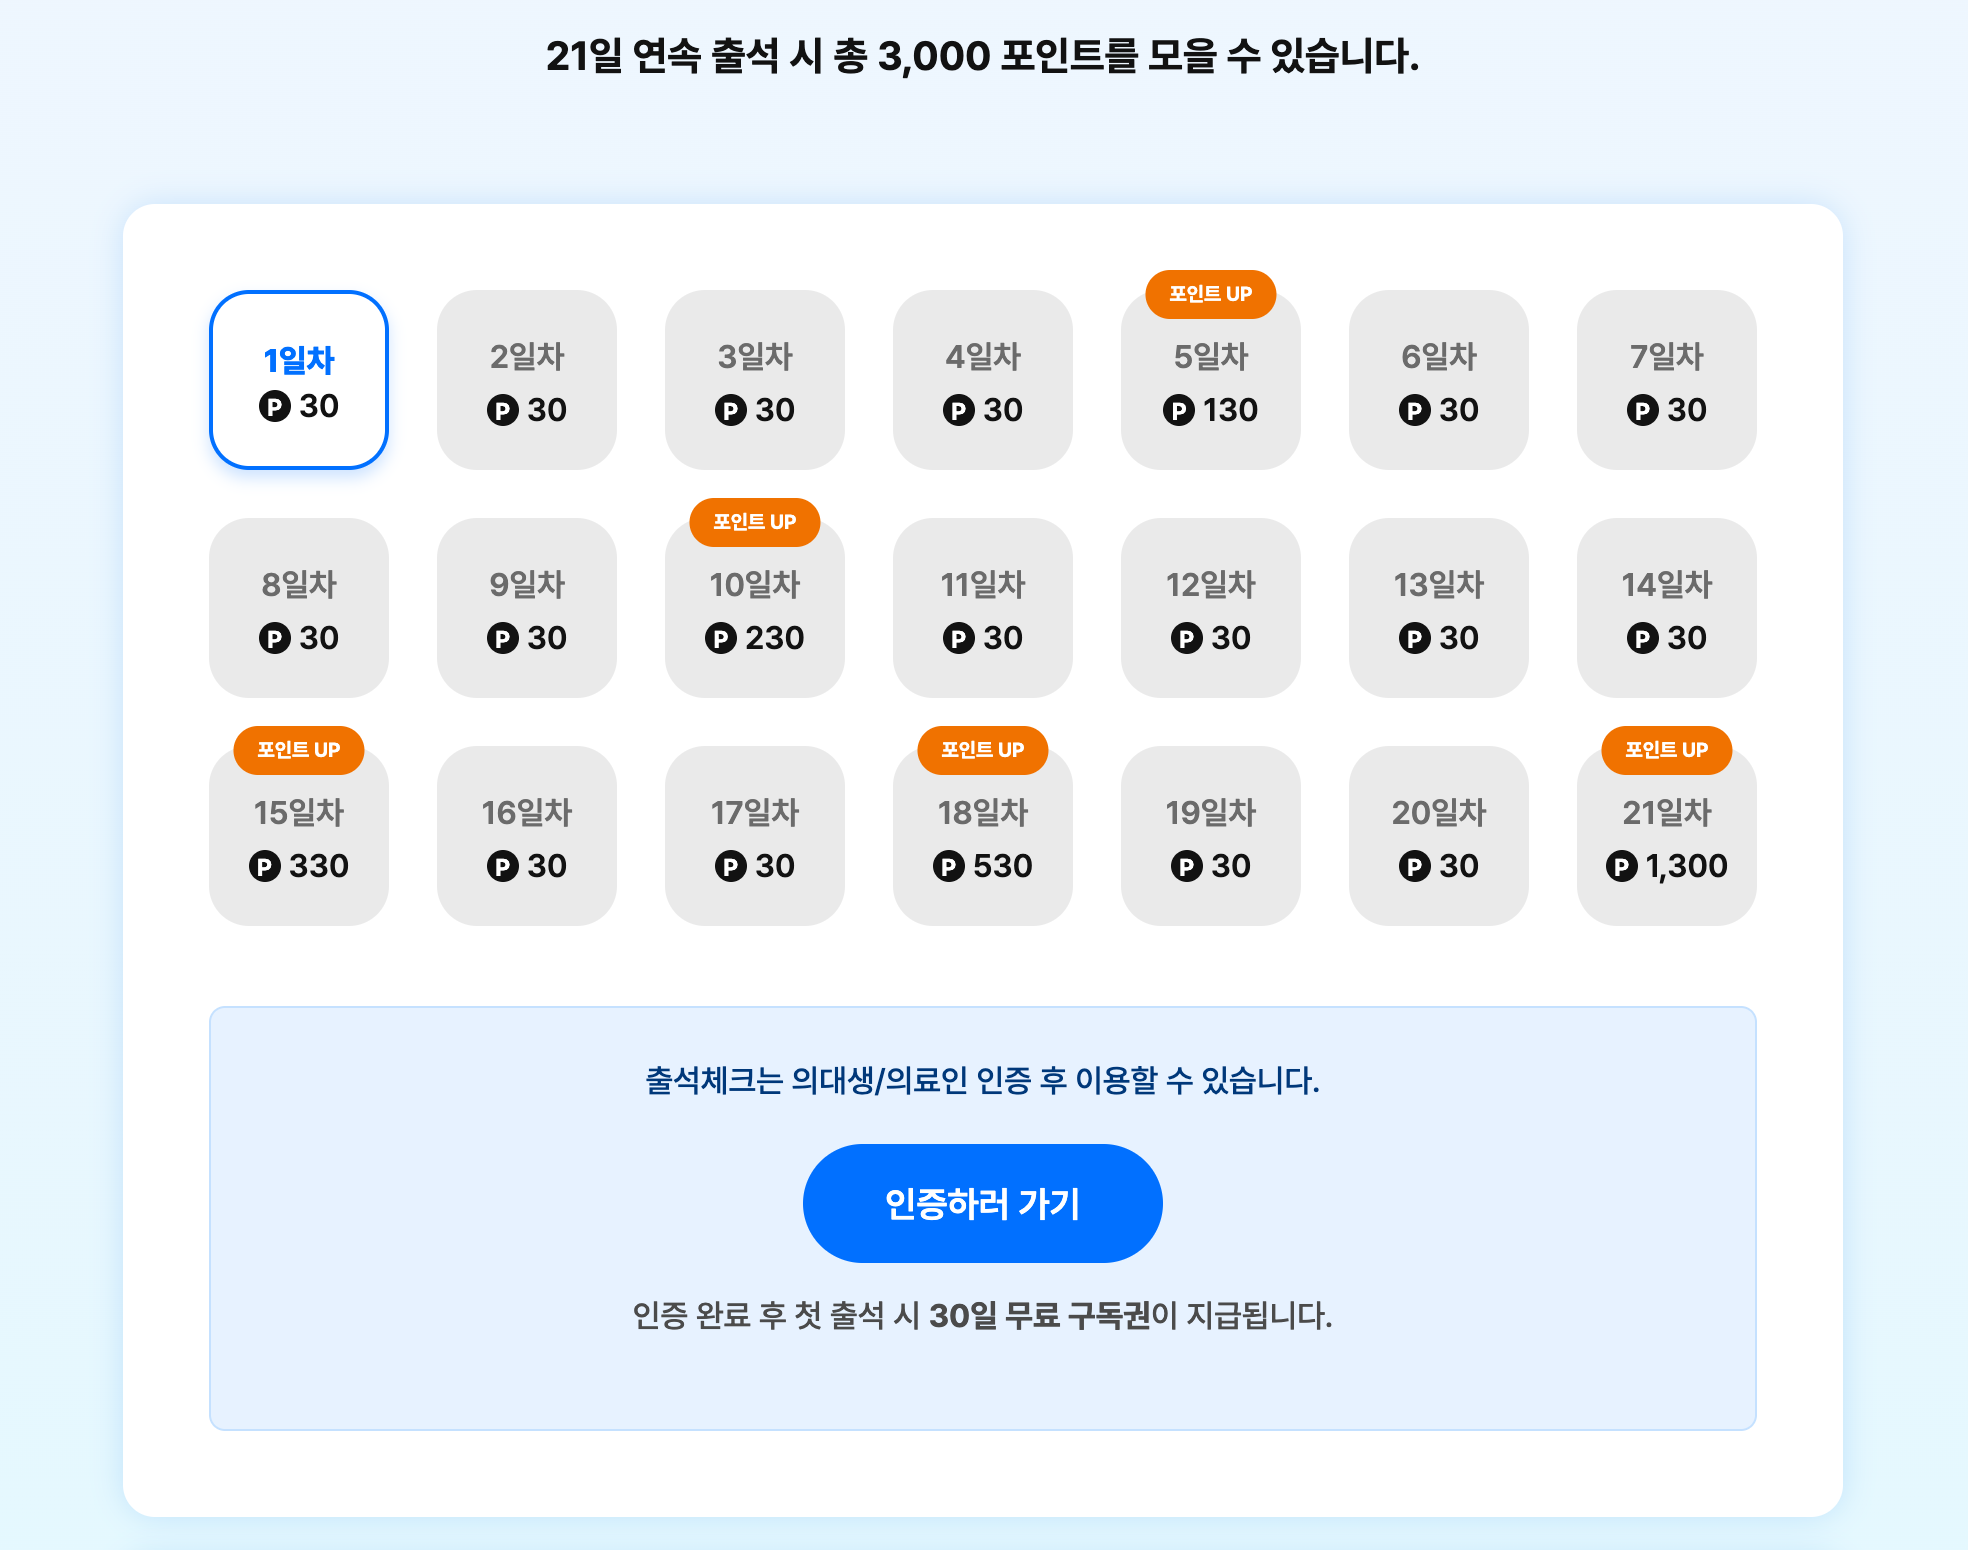
Task: Click the P coin icon beside 1,300
Action: point(1621,866)
